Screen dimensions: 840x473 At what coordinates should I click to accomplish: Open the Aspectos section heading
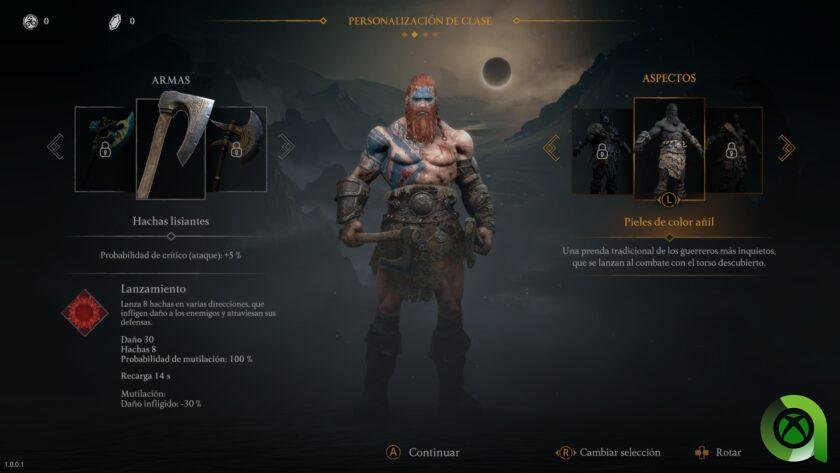669,78
